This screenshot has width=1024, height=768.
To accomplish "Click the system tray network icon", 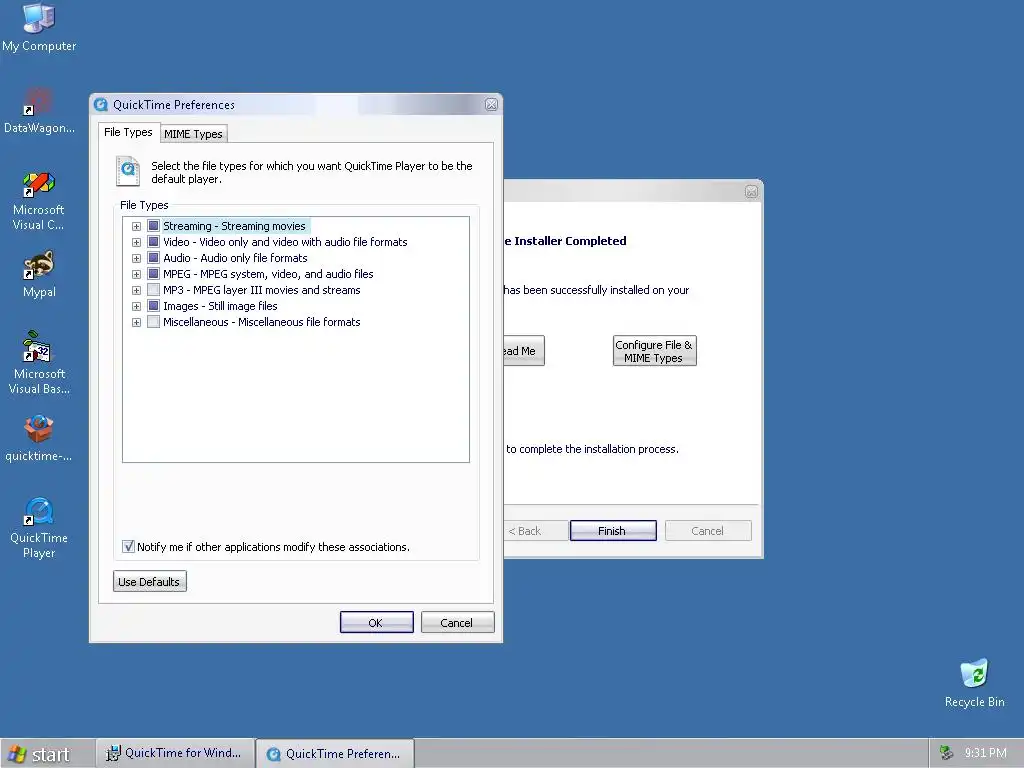I will [946, 753].
